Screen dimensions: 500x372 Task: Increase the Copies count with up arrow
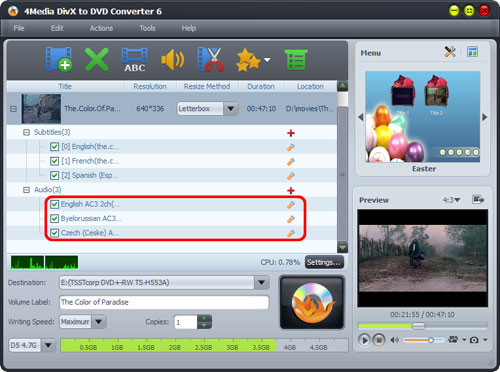click(x=204, y=318)
